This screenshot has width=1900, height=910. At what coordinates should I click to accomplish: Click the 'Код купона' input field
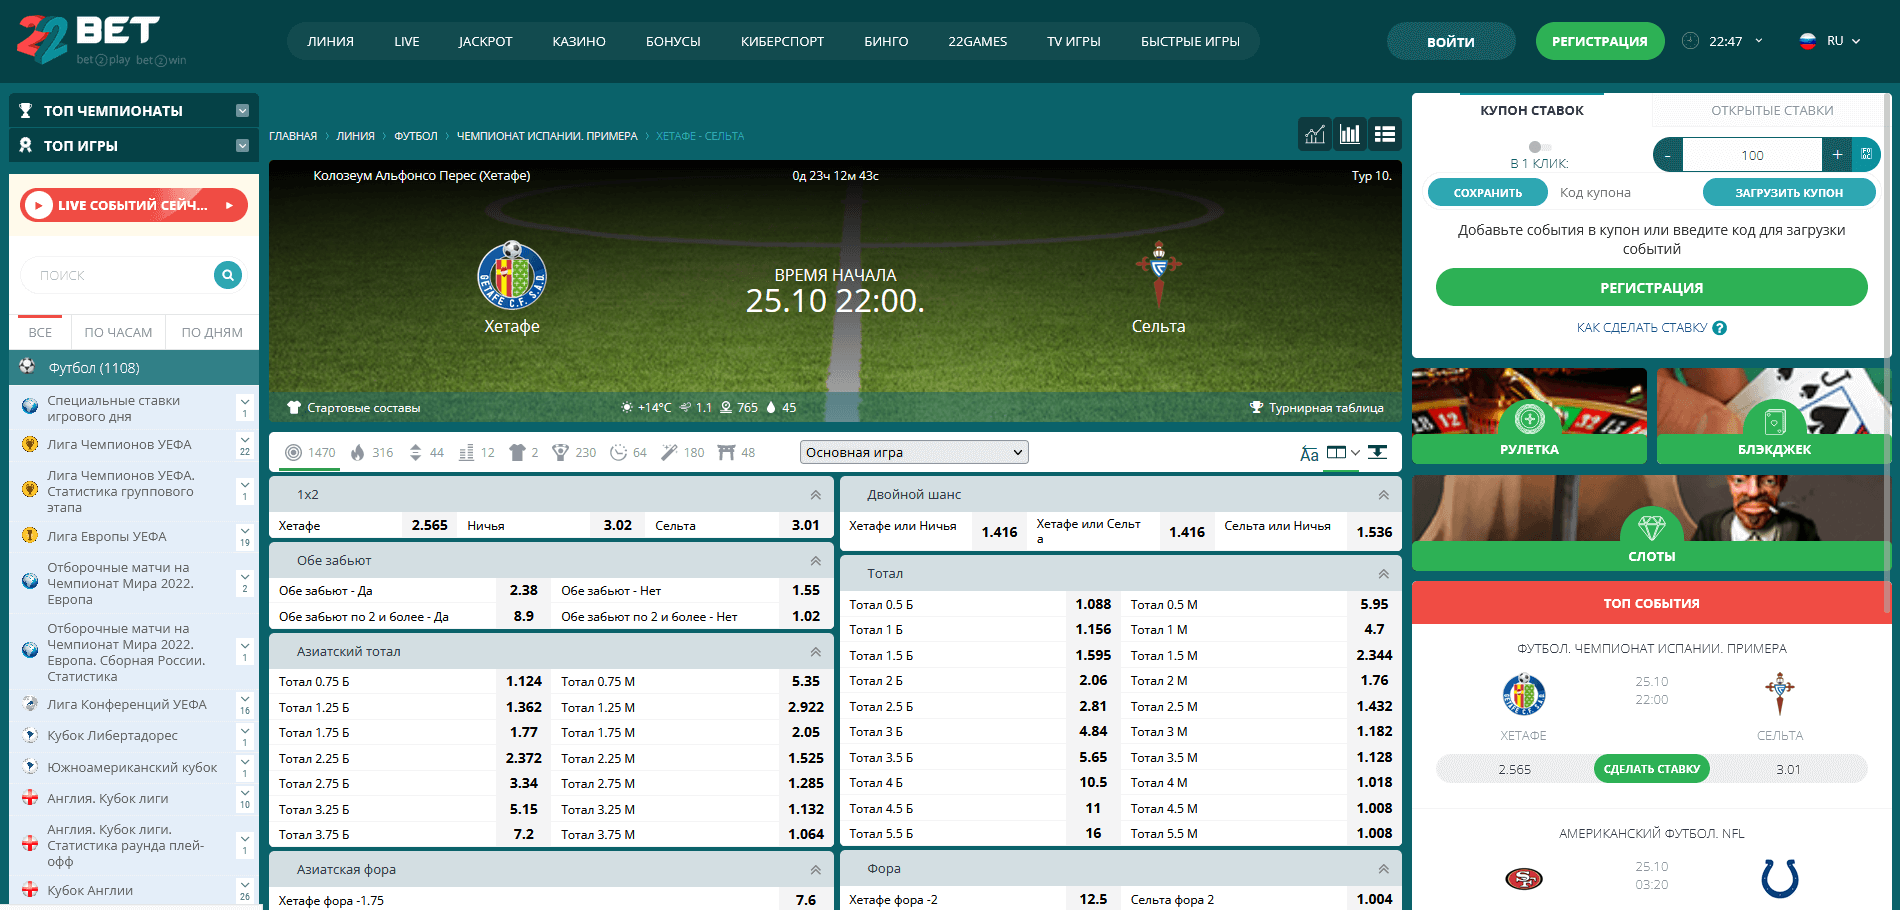1620,193
